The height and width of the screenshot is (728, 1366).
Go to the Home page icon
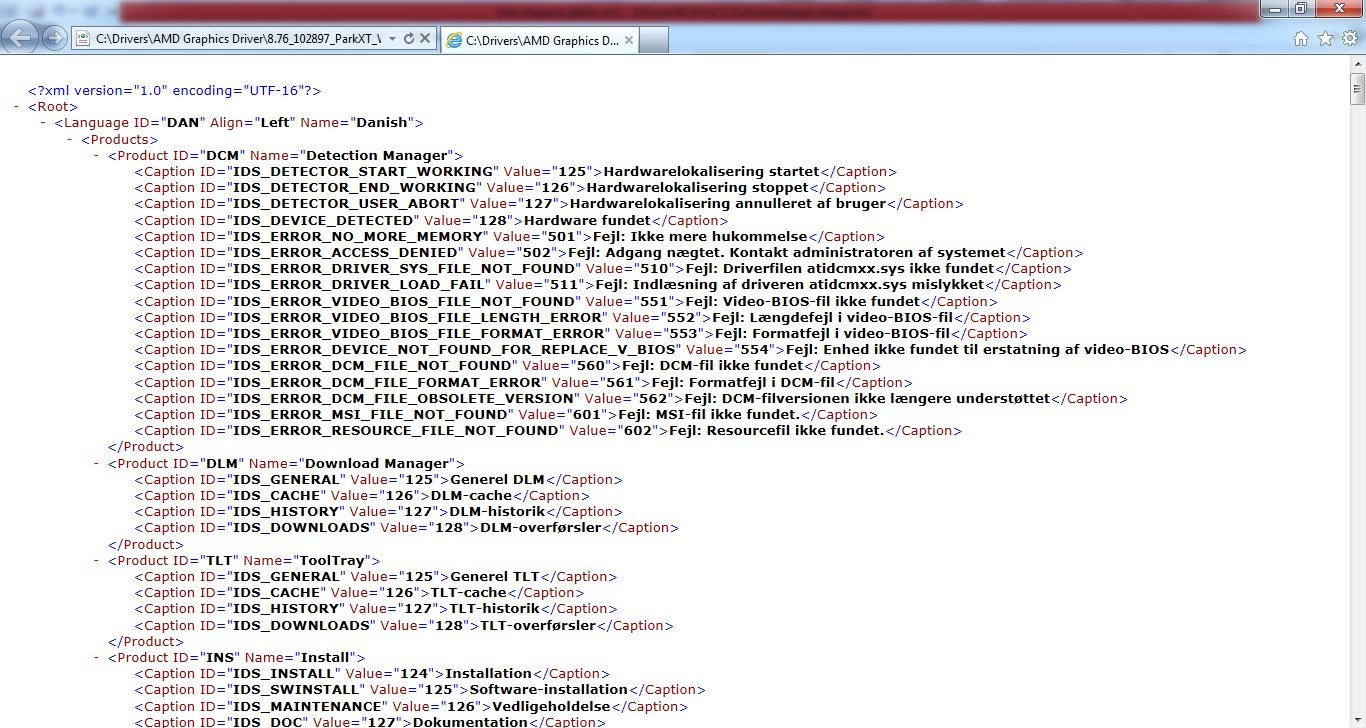coord(1301,39)
